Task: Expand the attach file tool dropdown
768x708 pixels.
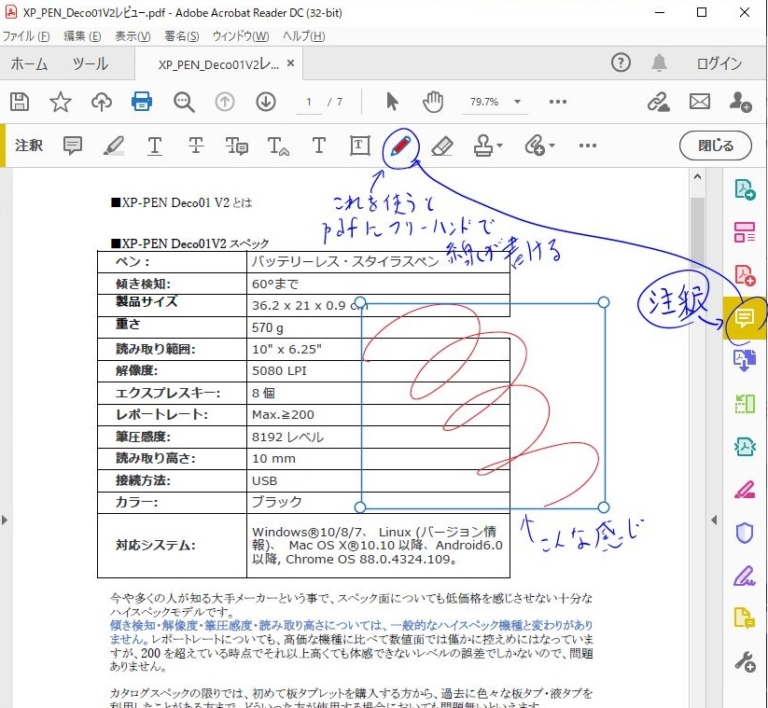Action: [552, 145]
